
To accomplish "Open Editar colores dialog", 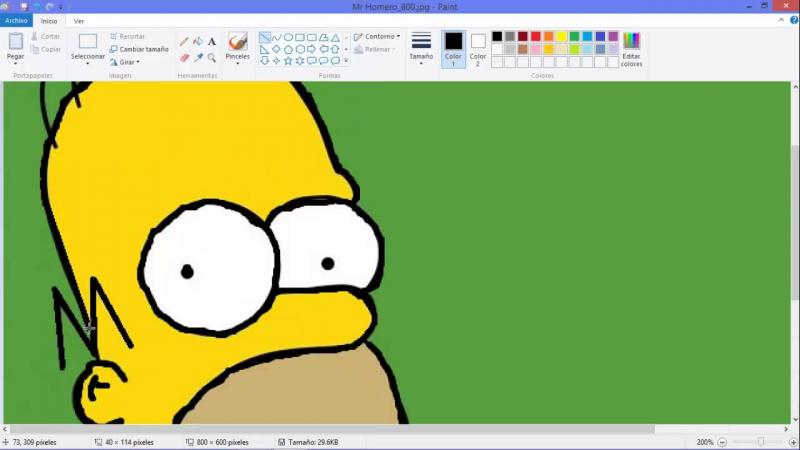I will 631,49.
